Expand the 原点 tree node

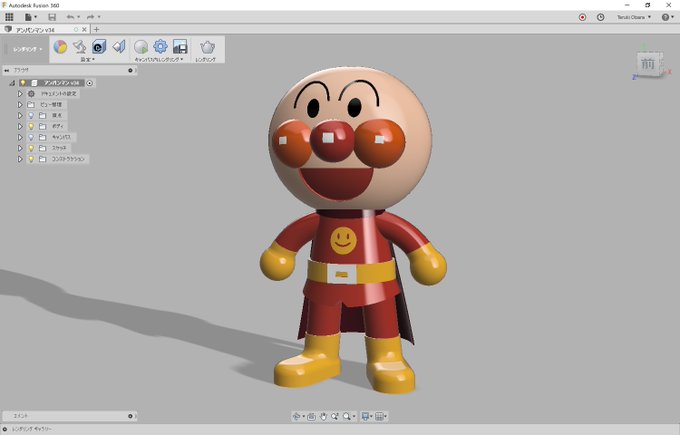coord(20,115)
